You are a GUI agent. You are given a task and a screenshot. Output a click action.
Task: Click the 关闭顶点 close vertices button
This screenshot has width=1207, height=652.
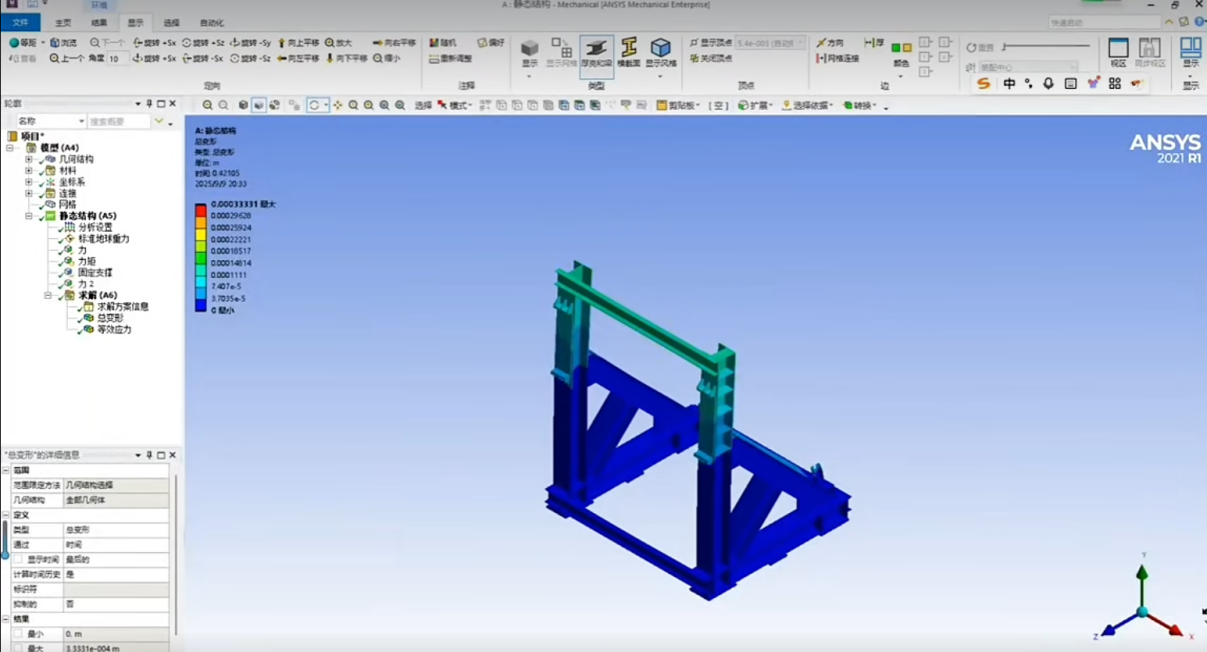[x=710, y=59]
